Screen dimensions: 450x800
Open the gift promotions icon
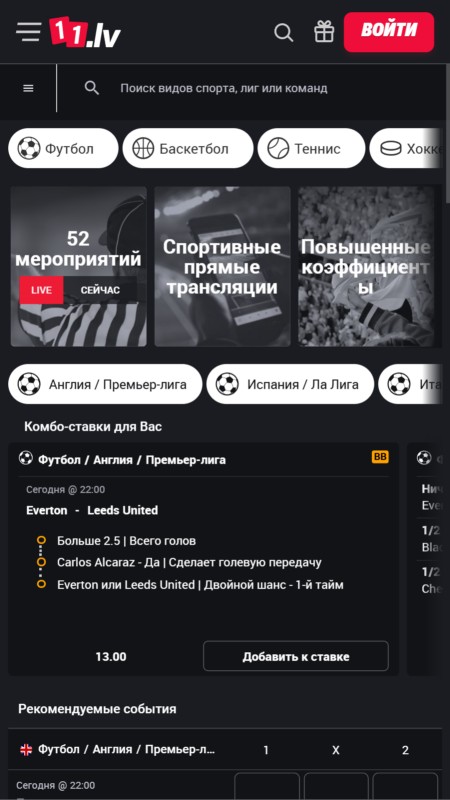pos(324,32)
